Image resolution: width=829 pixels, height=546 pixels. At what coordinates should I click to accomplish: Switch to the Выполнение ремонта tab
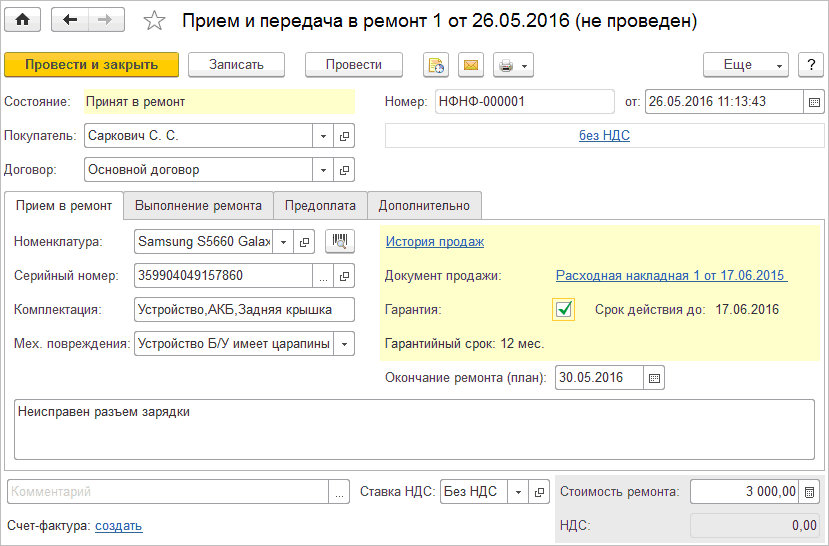coord(198,205)
